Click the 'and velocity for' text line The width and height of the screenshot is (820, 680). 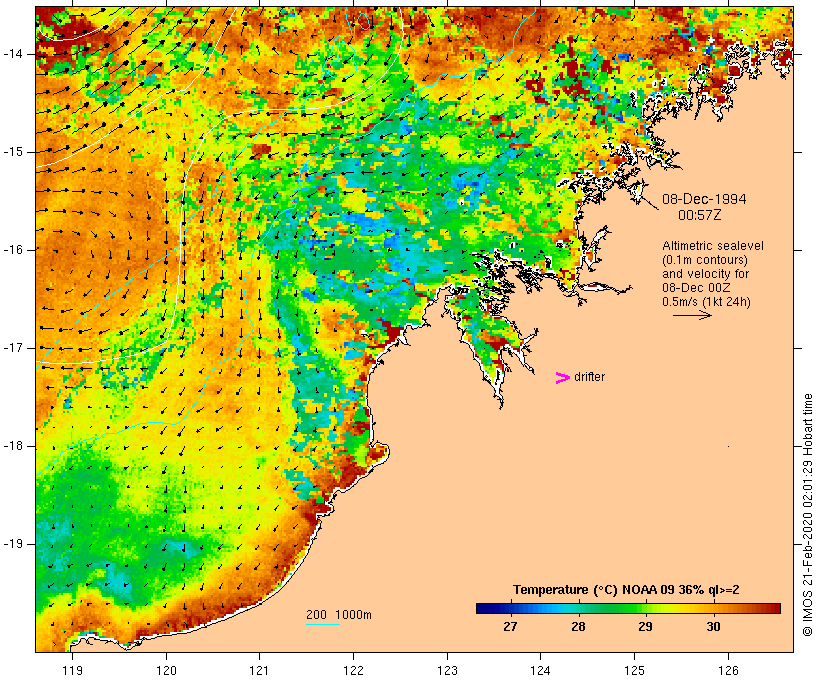(x=705, y=274)
